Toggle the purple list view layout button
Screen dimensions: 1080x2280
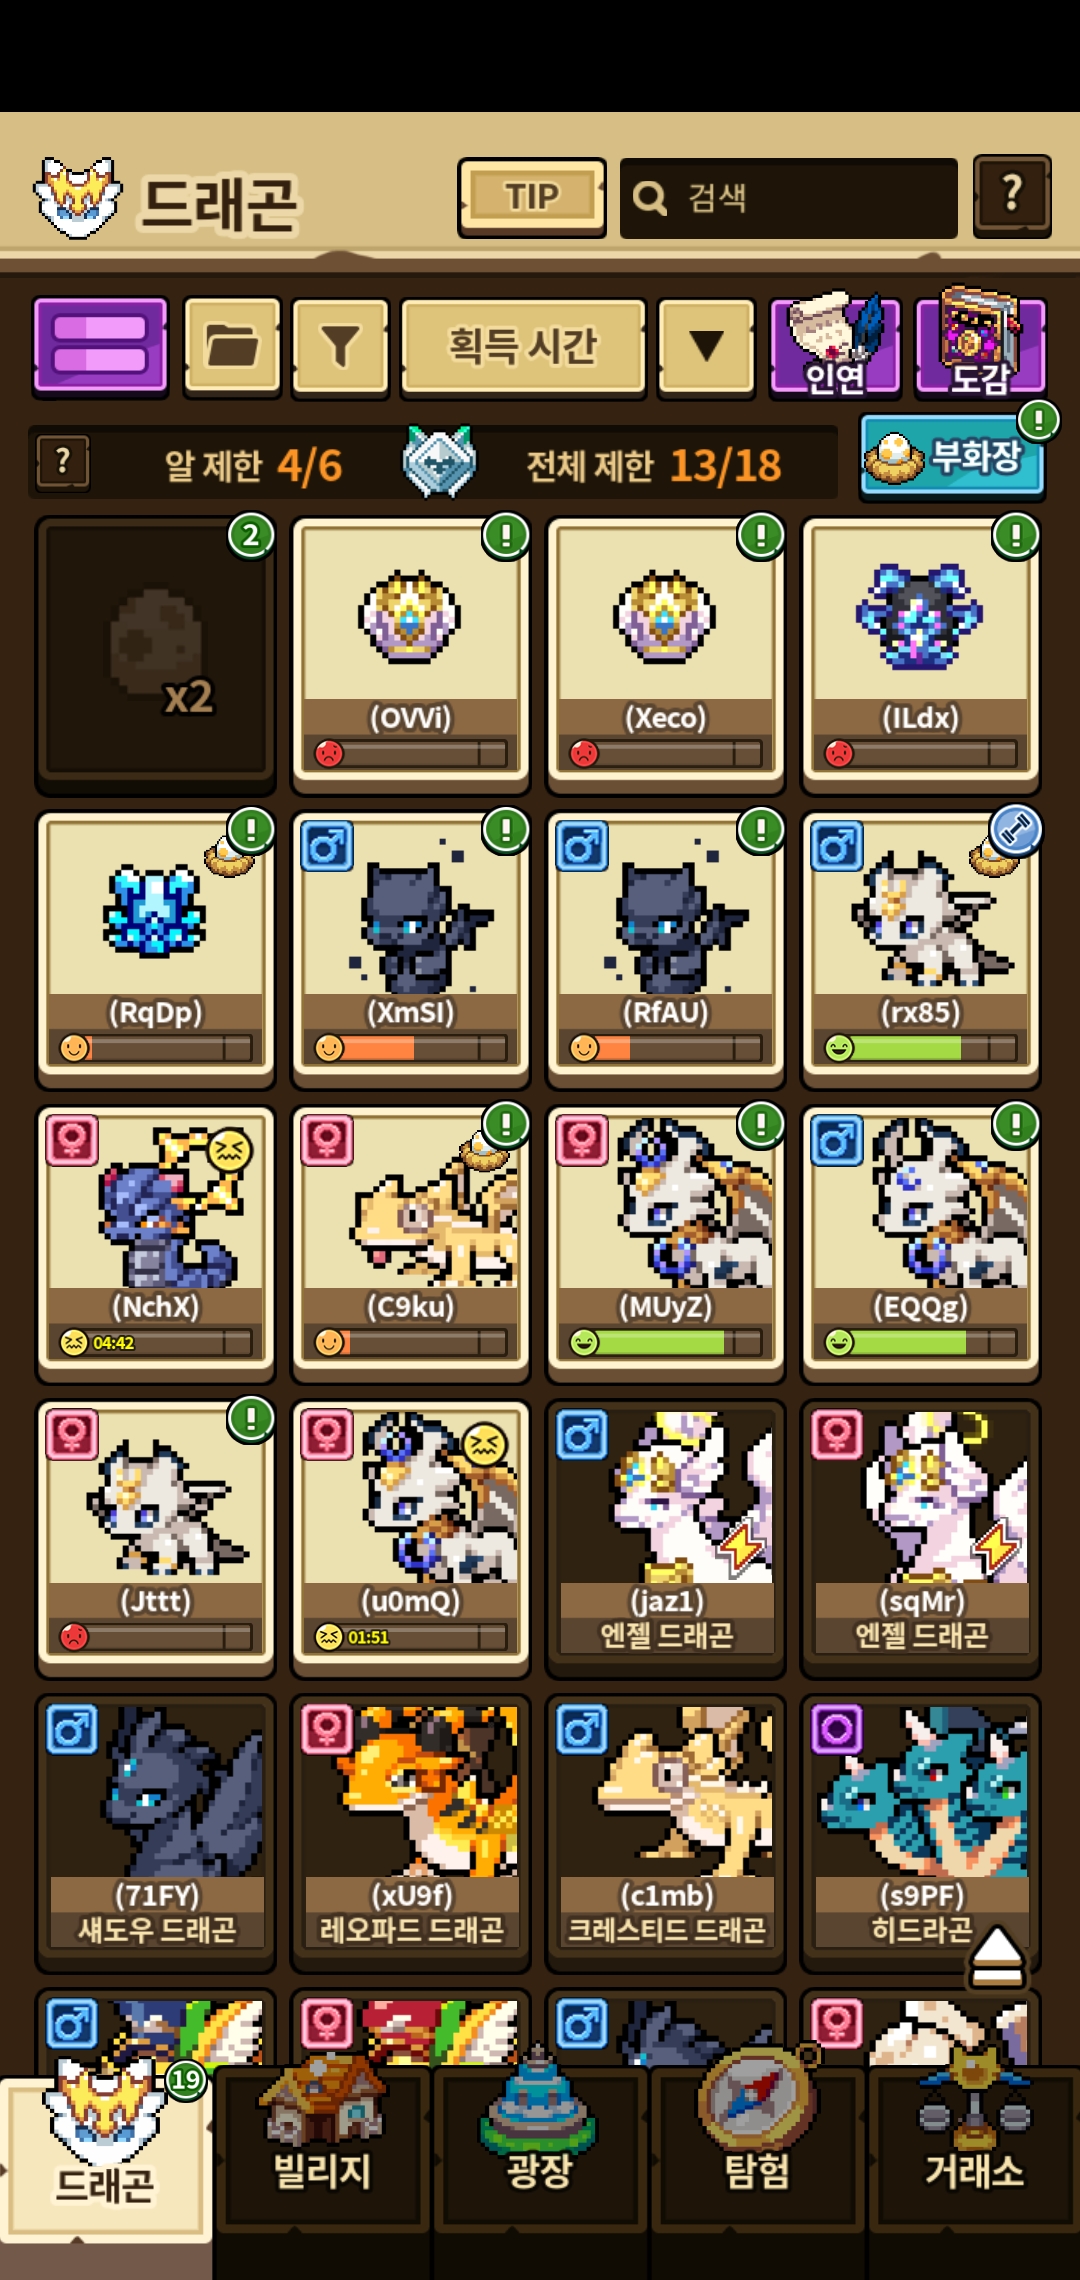pos(100,345)
